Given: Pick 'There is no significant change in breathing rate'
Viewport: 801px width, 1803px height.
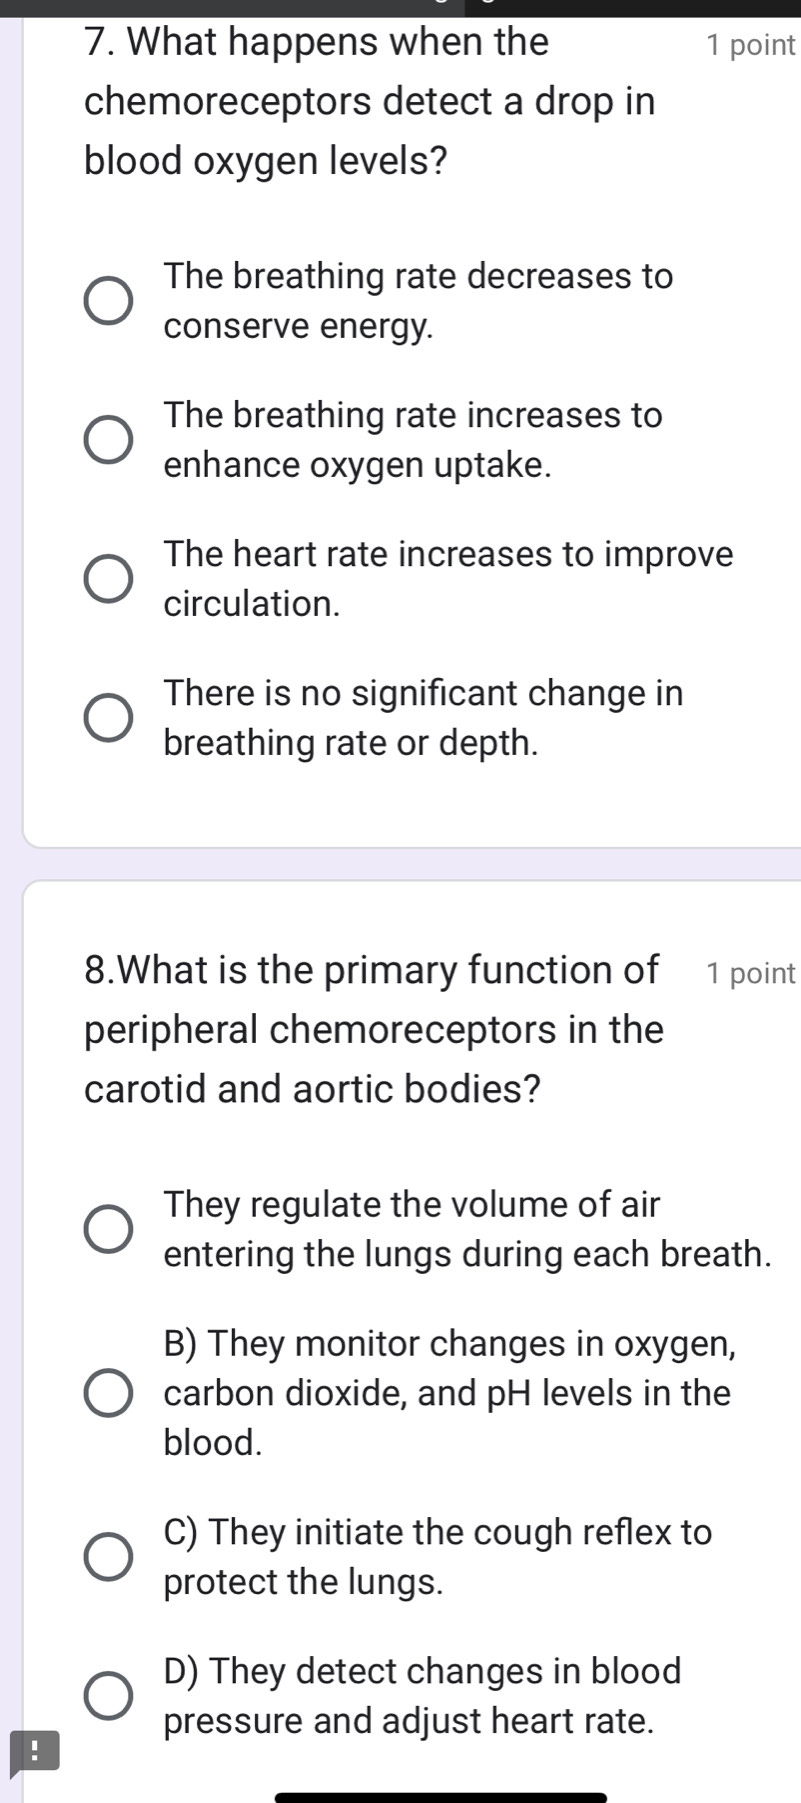Looking at the screenshot, I should tap(107, 715).
